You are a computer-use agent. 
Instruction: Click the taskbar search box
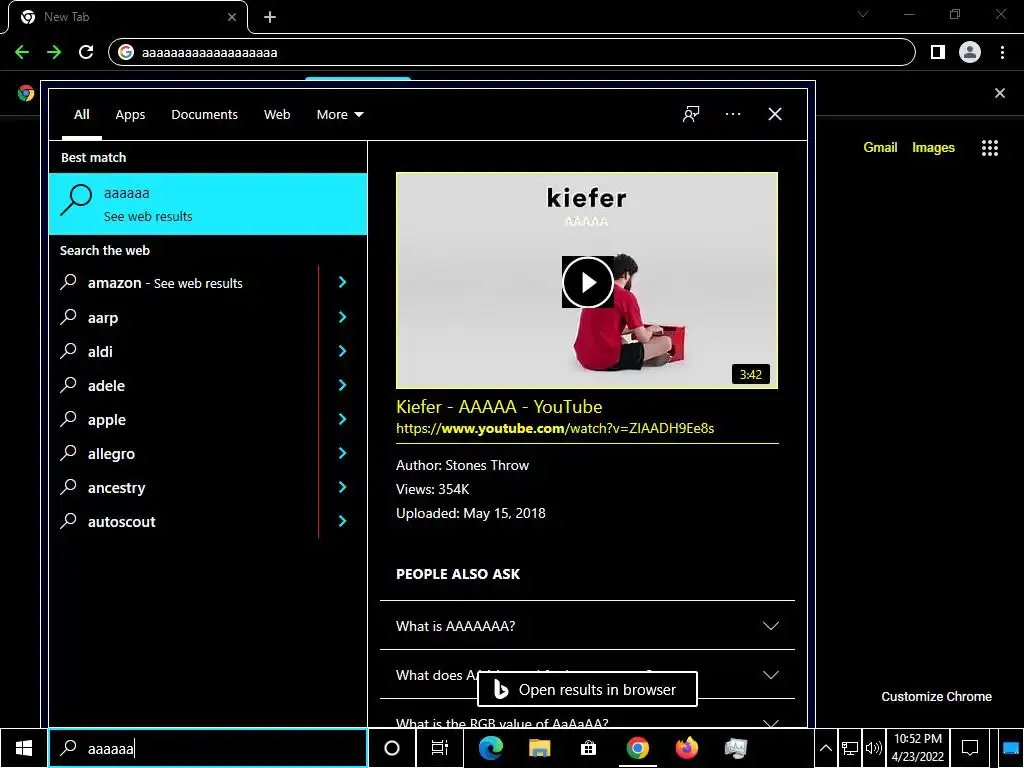(x=208, y=748)
